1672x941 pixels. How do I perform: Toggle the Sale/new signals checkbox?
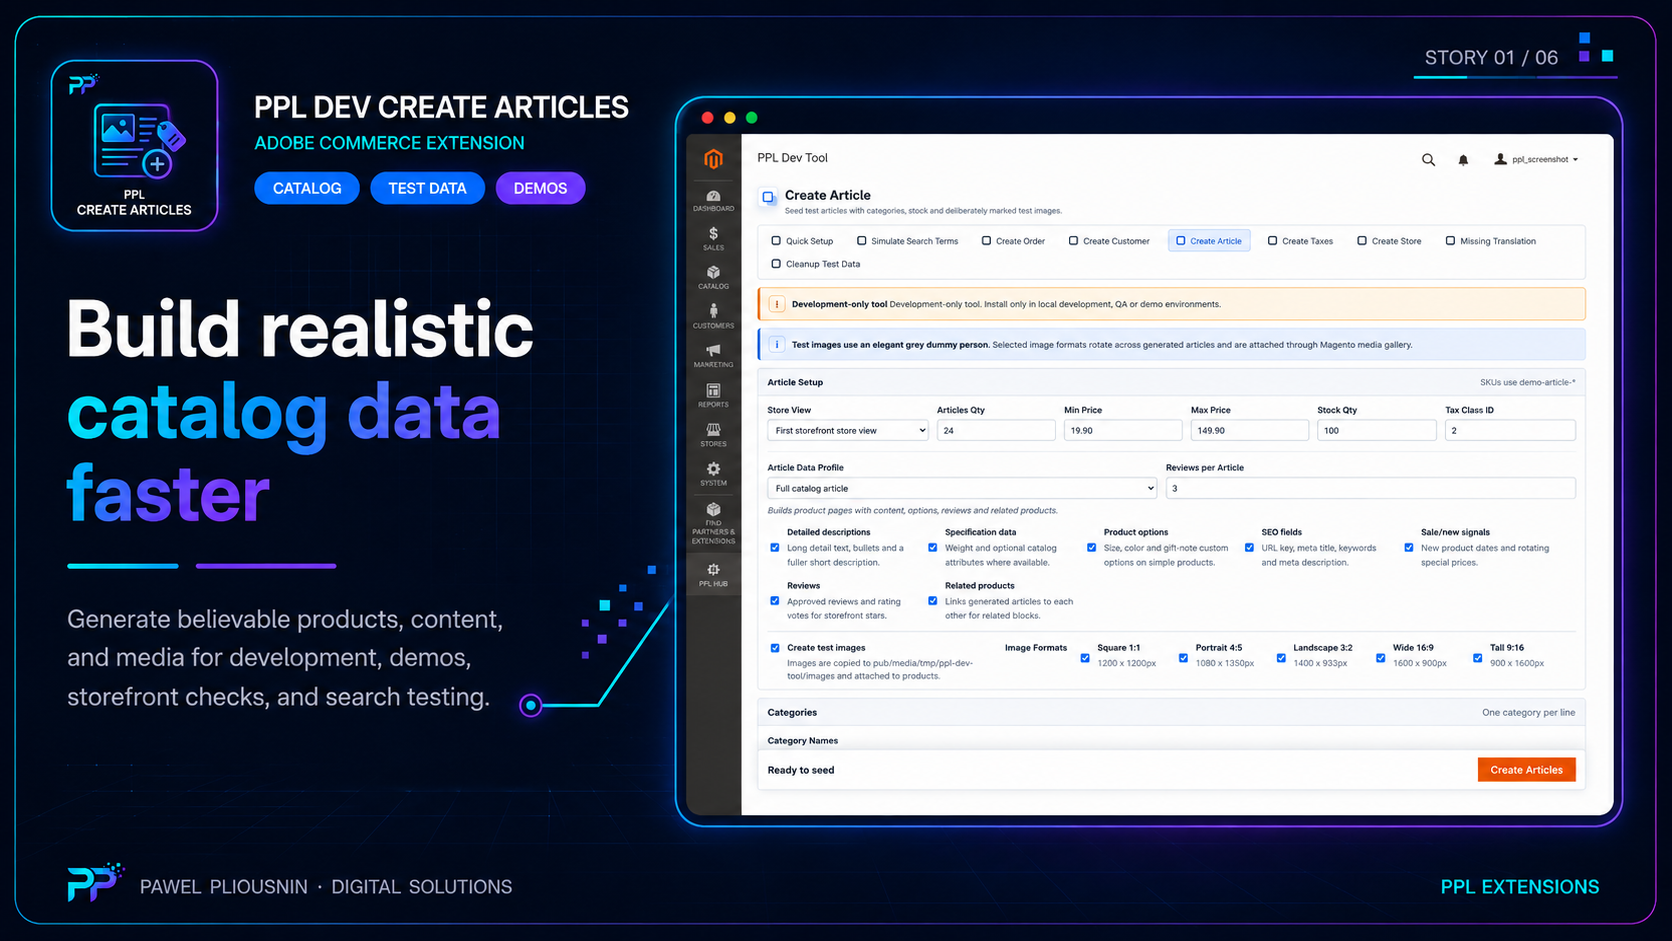click(x=1409, y=548)
